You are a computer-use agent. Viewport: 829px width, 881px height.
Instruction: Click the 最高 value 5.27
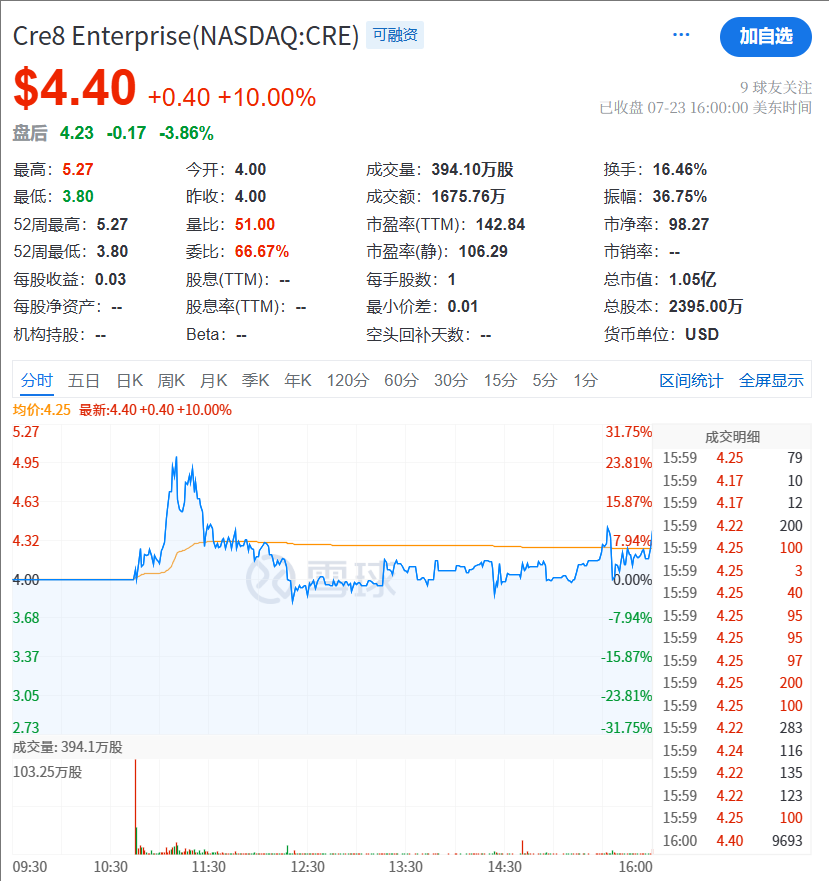click(x=78, y=169)
